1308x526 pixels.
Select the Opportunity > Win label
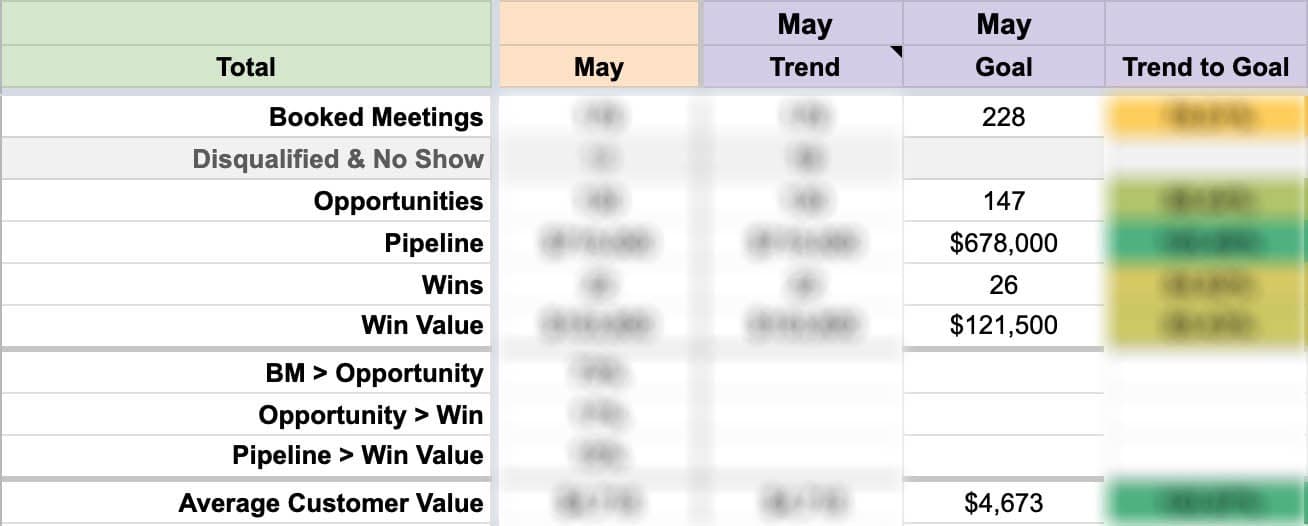point(371,415)
